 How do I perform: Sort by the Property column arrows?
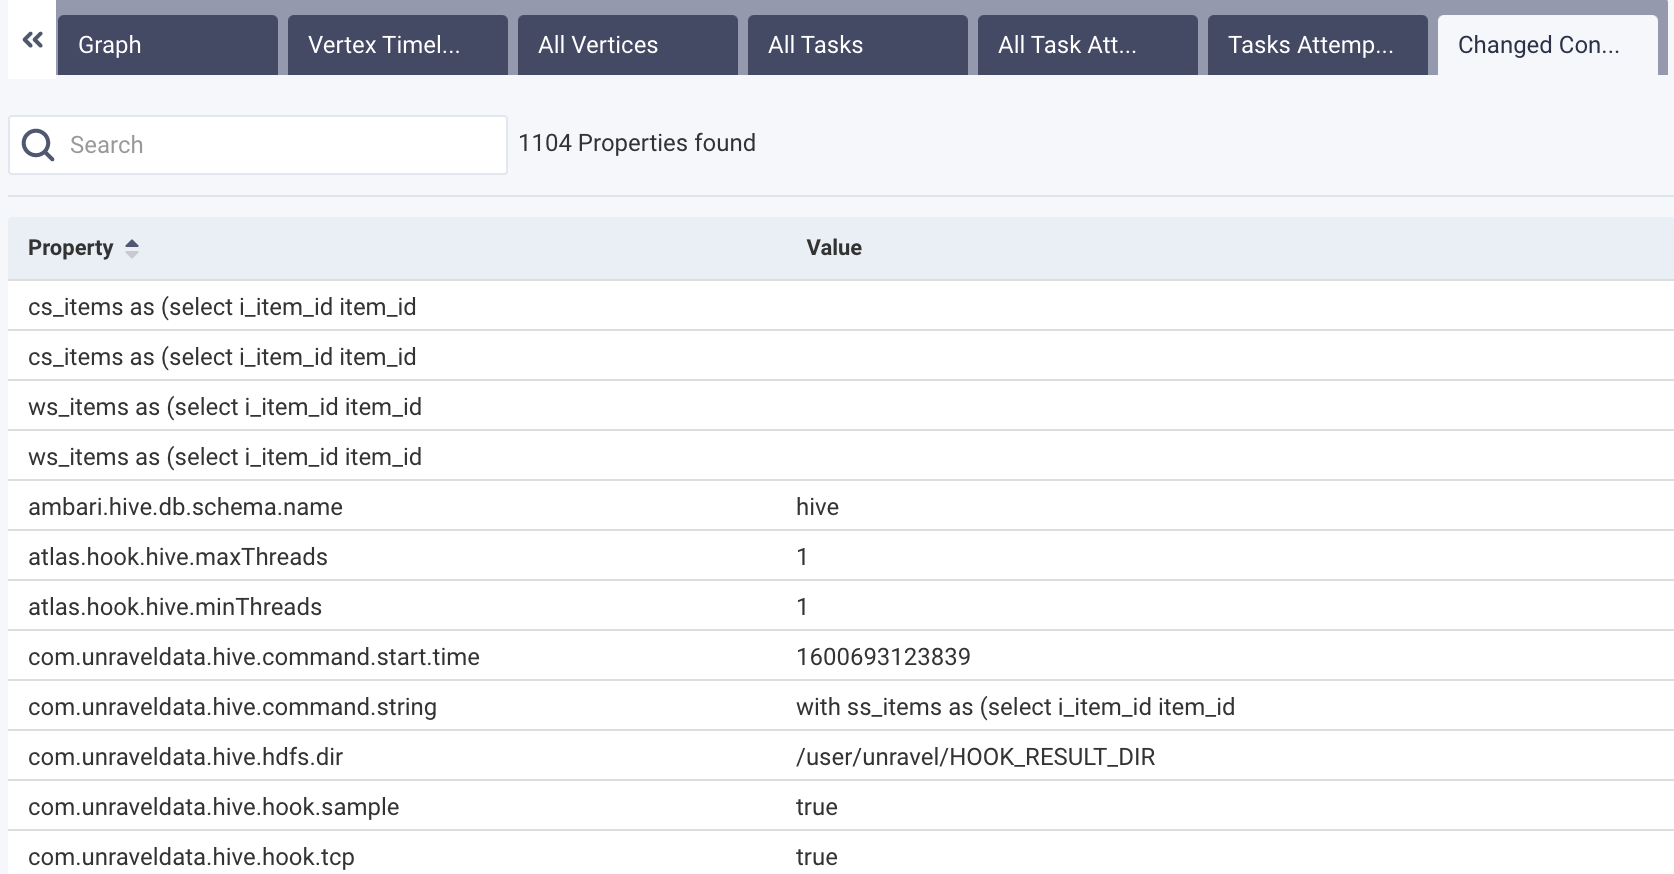coord(132,248)
